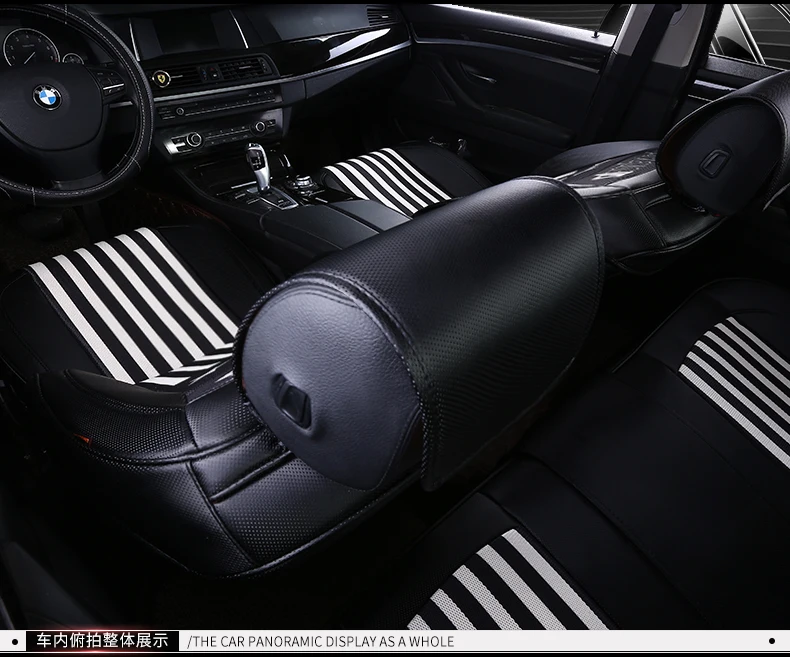The image size is (790, 657).
Task: Click the BMW logo on the steering wheel
Action: point(47,97)
